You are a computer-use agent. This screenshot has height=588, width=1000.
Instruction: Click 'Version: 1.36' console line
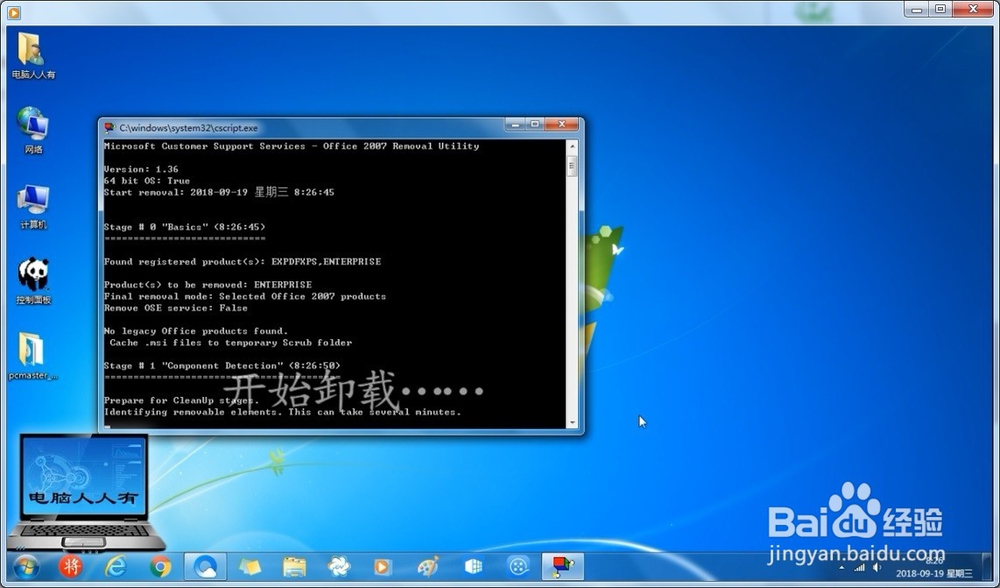pos(141,169)
